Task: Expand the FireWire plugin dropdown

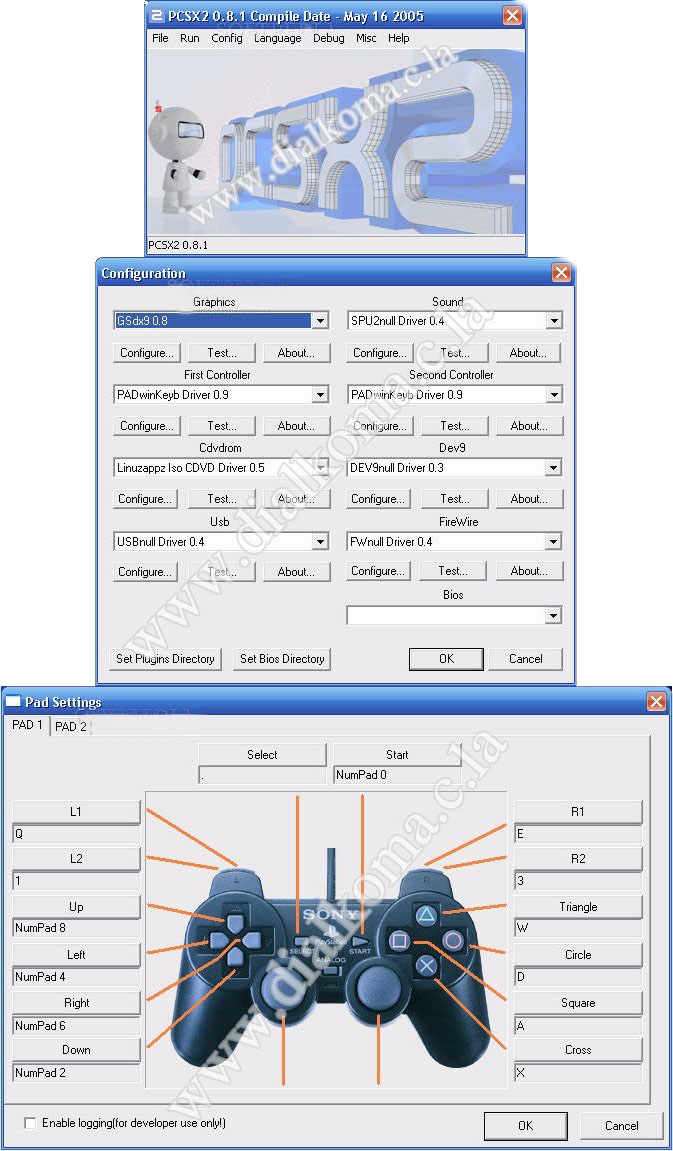Action: (554, 542)
